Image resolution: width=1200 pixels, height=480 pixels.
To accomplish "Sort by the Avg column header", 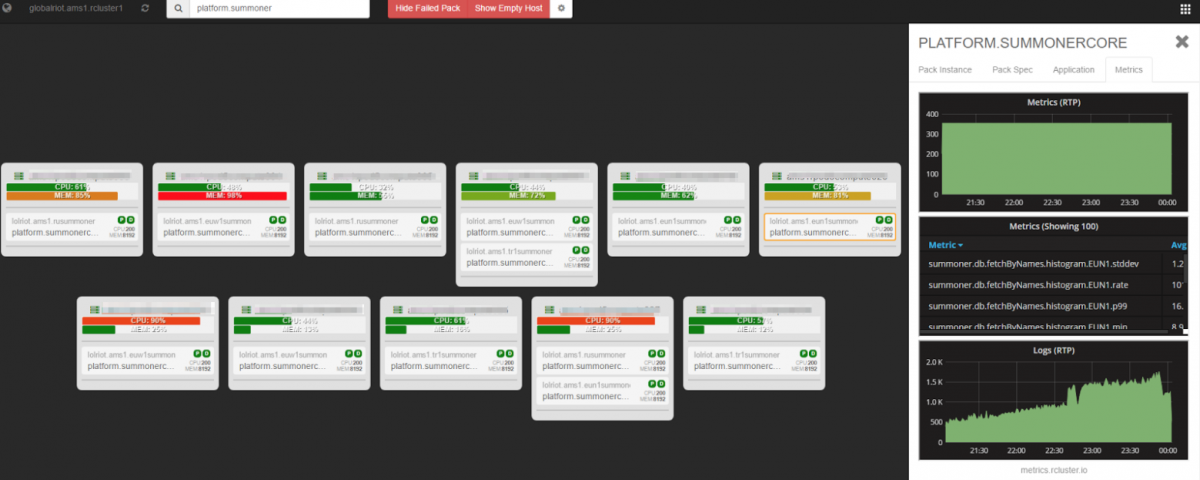I will point(1178,245).
